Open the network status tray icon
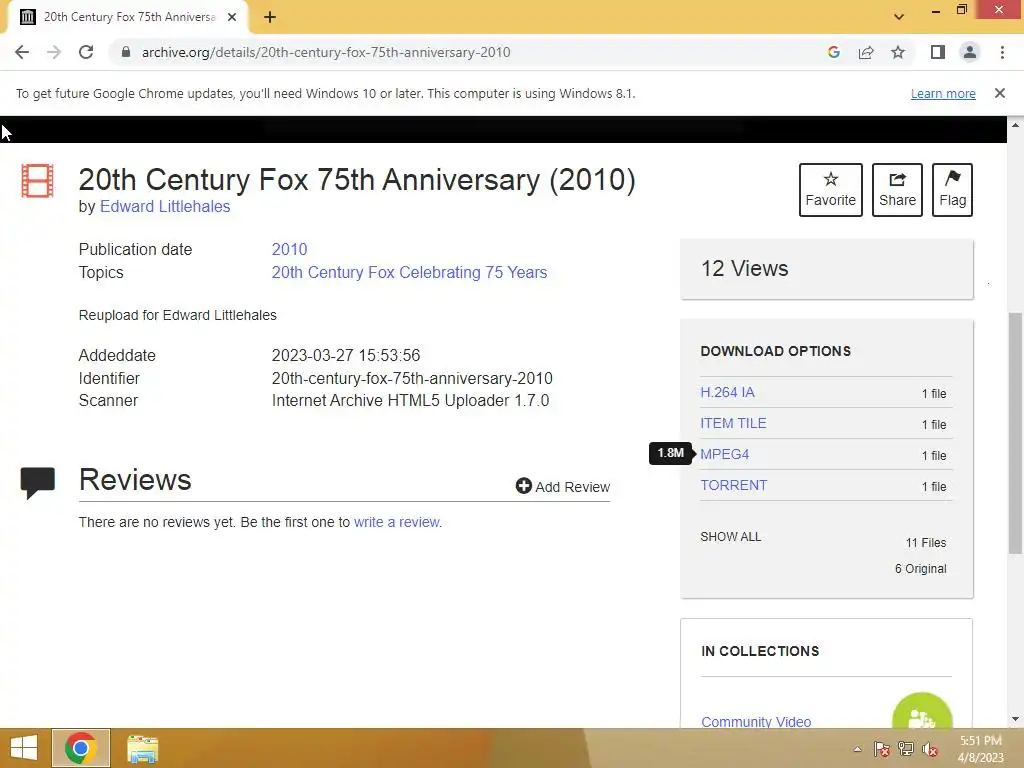1024x768 pixels. 906,749
